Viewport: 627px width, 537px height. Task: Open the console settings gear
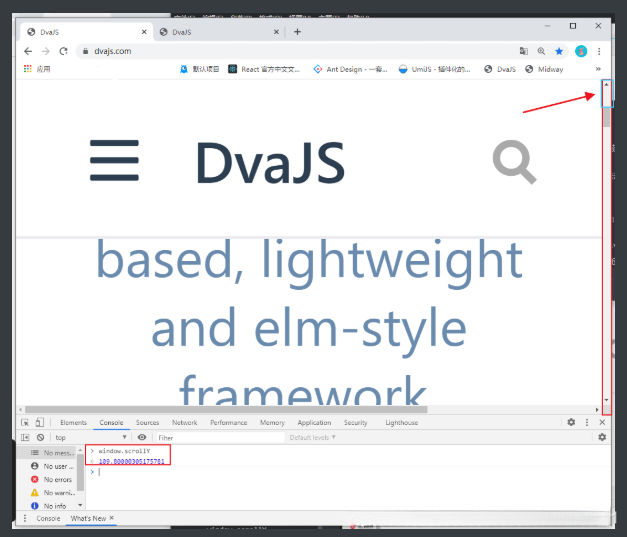[x=602, y=437]
